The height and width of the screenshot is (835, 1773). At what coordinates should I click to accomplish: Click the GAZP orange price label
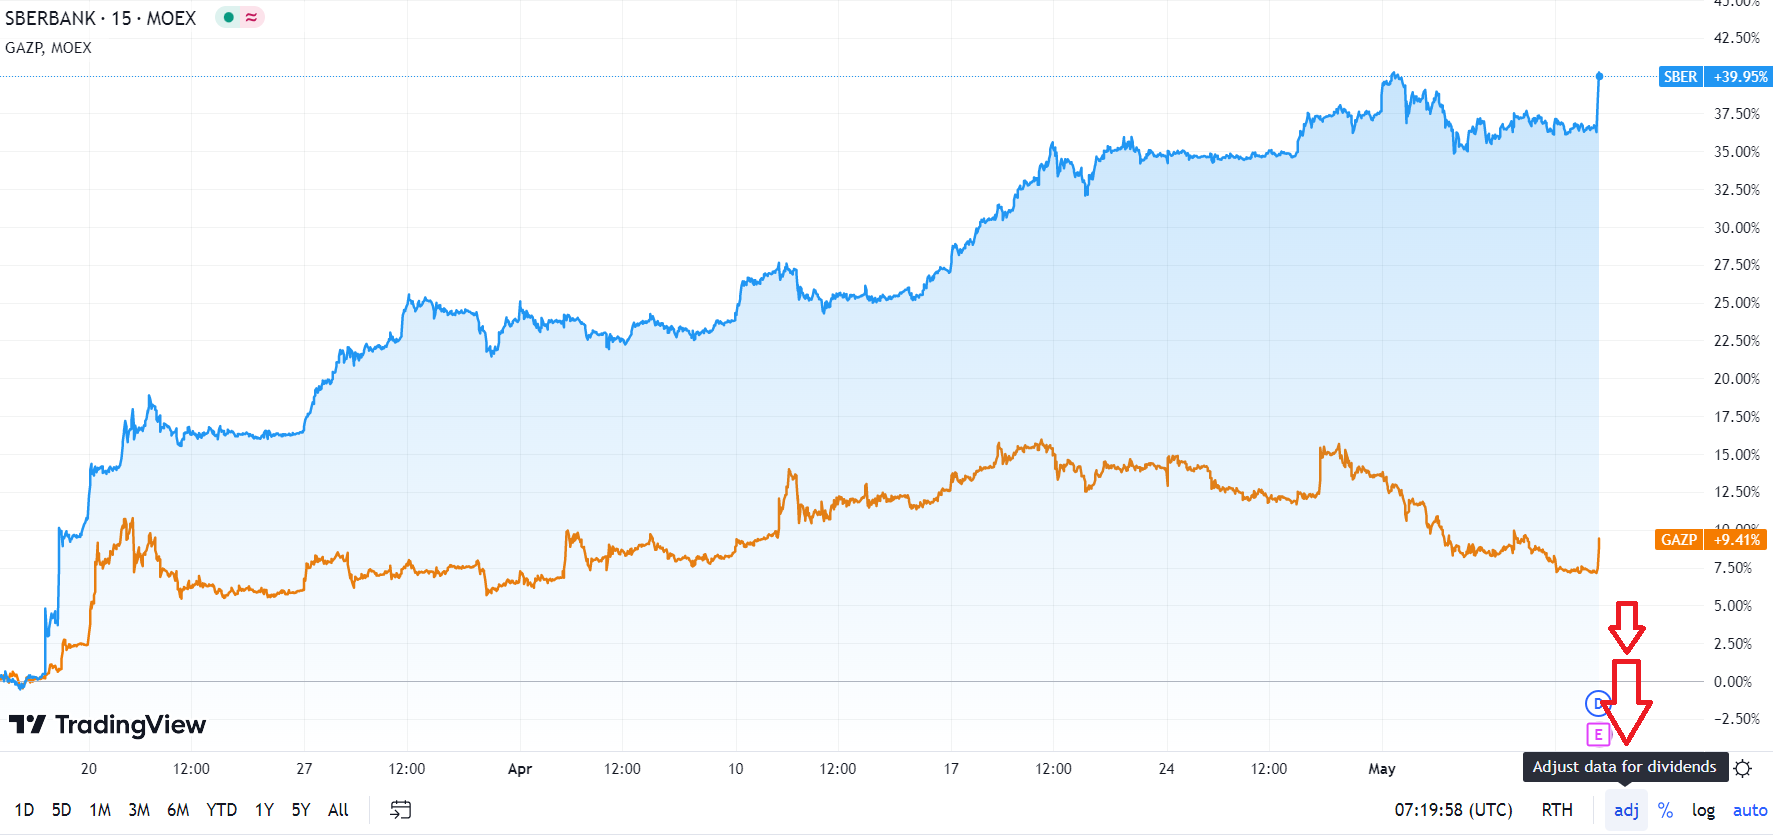coord(1711,540)
